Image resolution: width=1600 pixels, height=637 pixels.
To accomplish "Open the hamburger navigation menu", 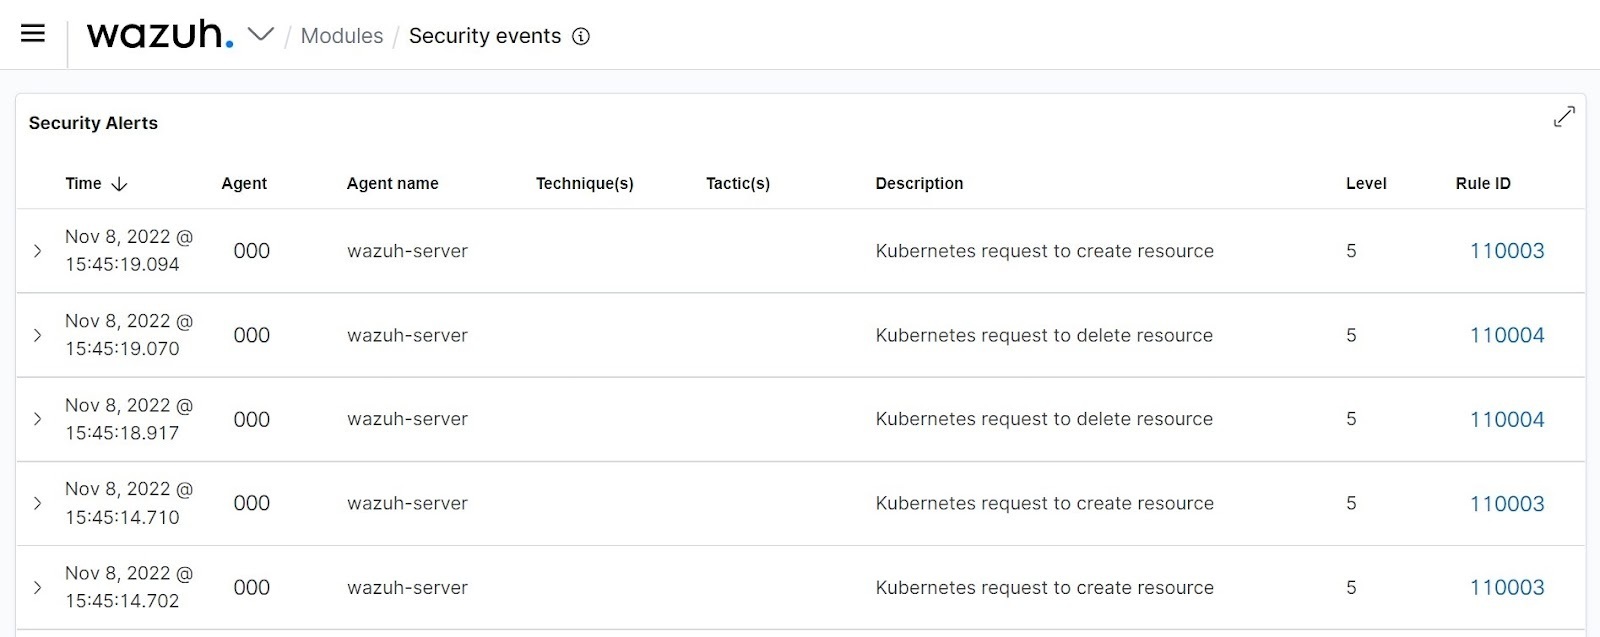I will pyautogui.click(x=33, y=34).
